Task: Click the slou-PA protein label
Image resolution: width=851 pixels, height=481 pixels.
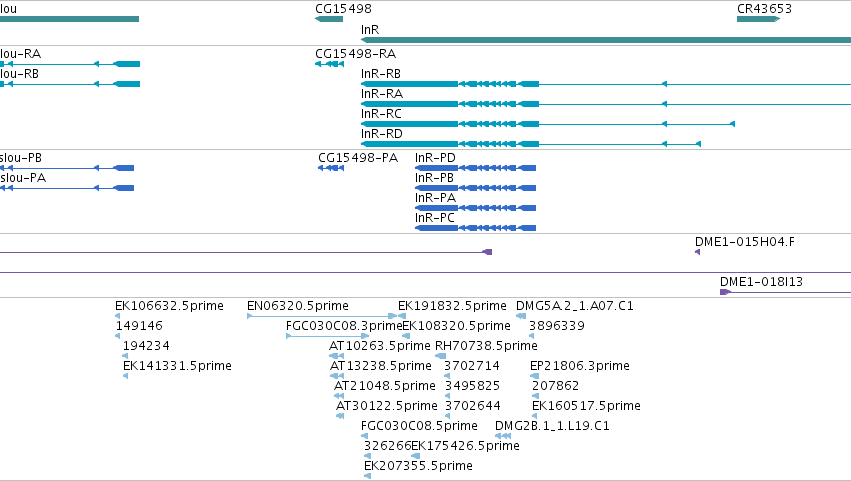Action: click(23, 178)
